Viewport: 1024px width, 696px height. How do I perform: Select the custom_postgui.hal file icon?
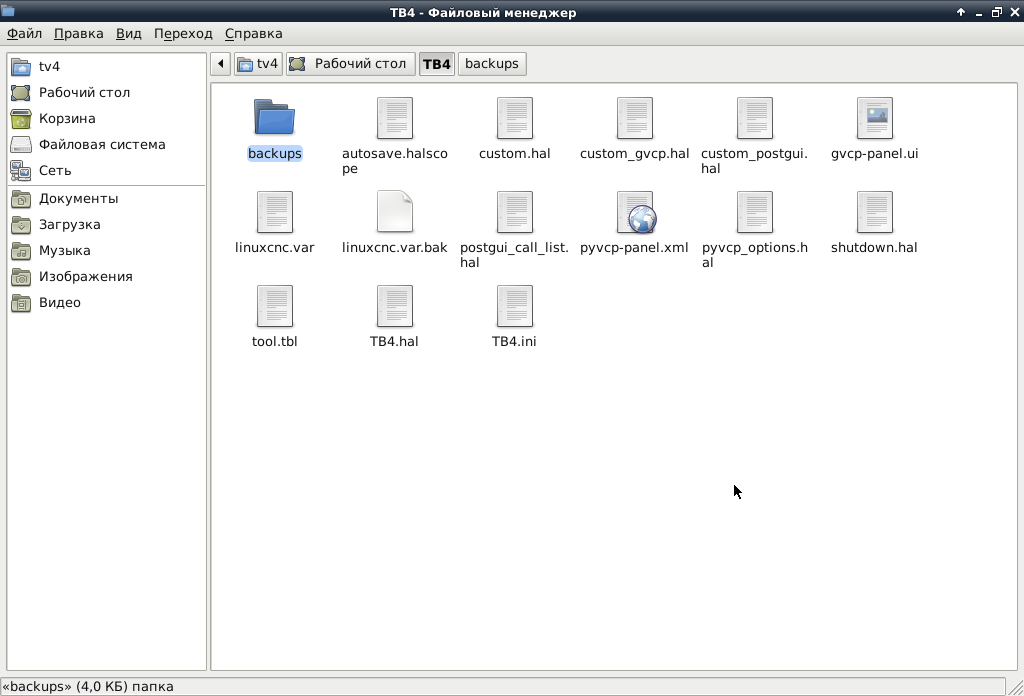[x=755, y=118]
